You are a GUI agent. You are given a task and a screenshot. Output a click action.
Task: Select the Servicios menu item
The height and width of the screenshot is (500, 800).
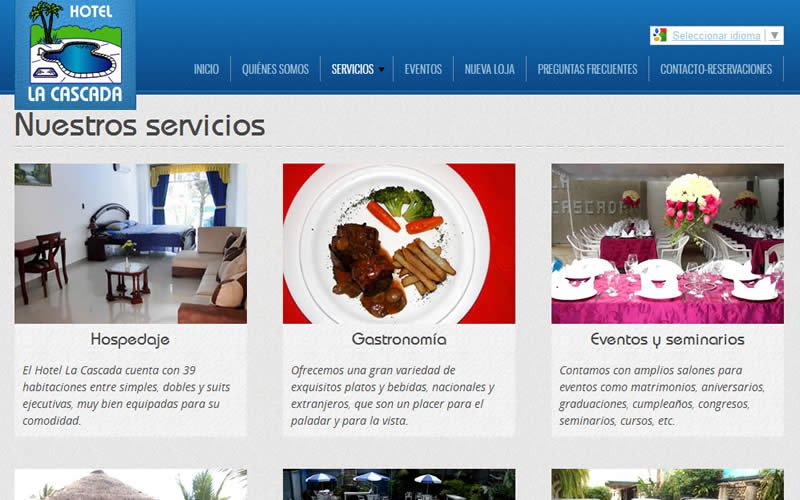[353, 69]
